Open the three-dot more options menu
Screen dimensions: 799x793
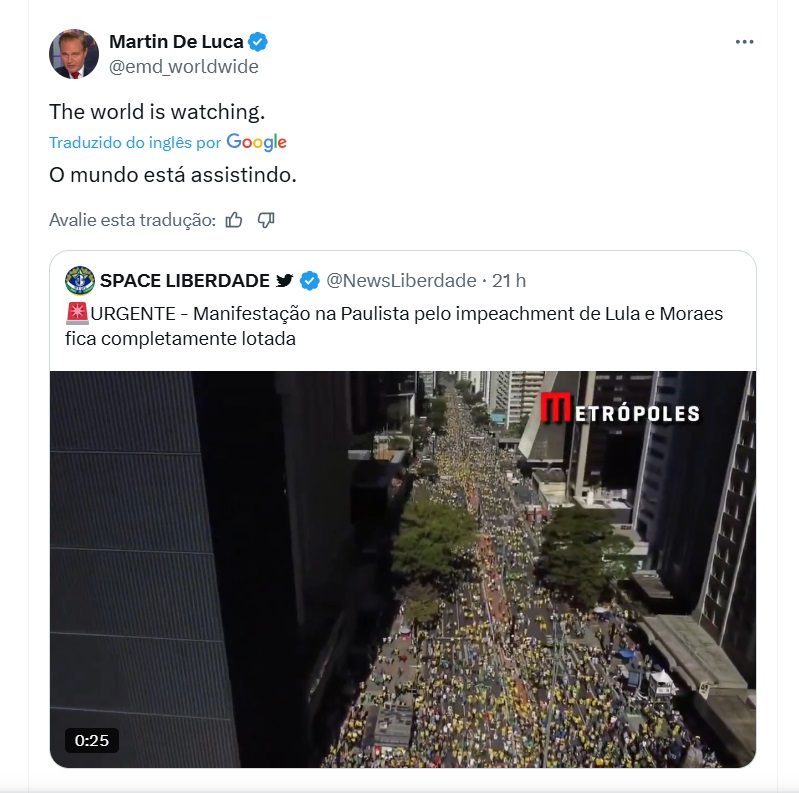744,42
